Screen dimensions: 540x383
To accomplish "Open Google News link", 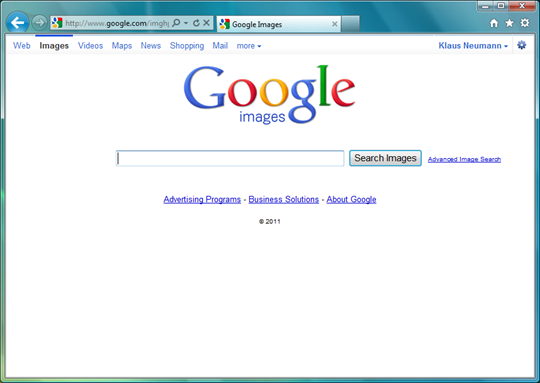I will click(x=150, y=45).
